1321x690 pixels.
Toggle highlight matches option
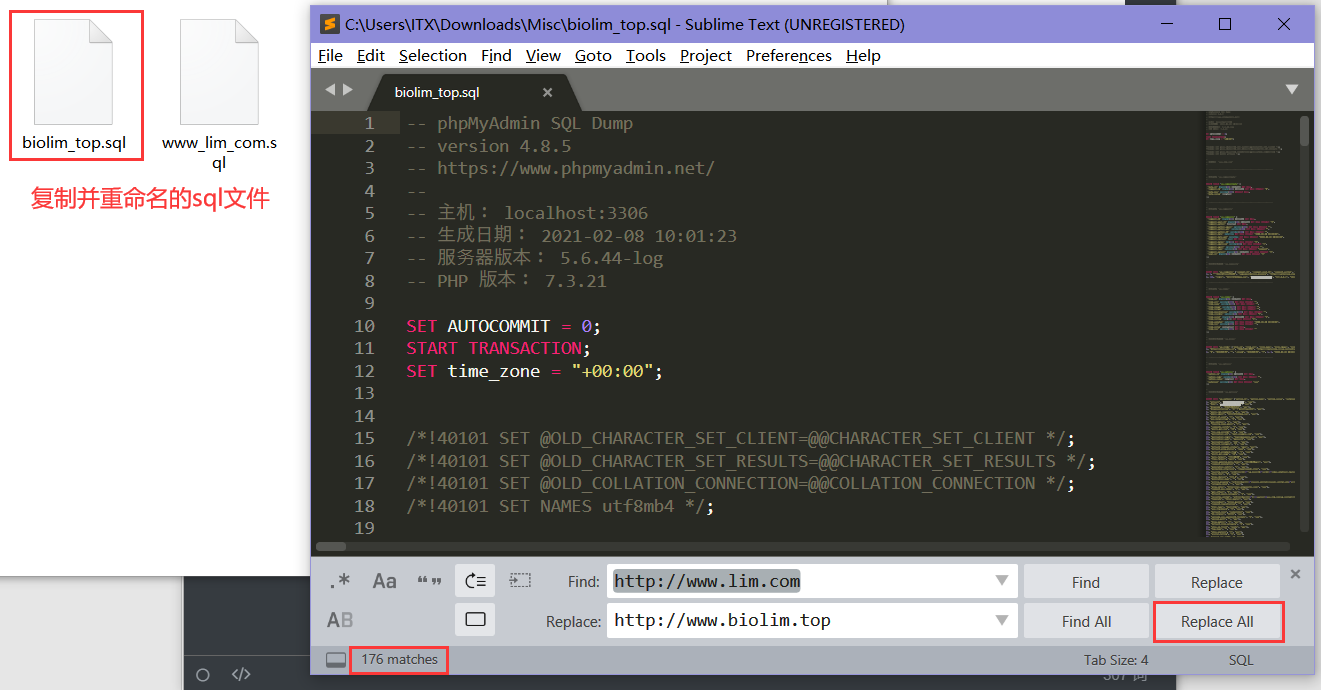475,620
